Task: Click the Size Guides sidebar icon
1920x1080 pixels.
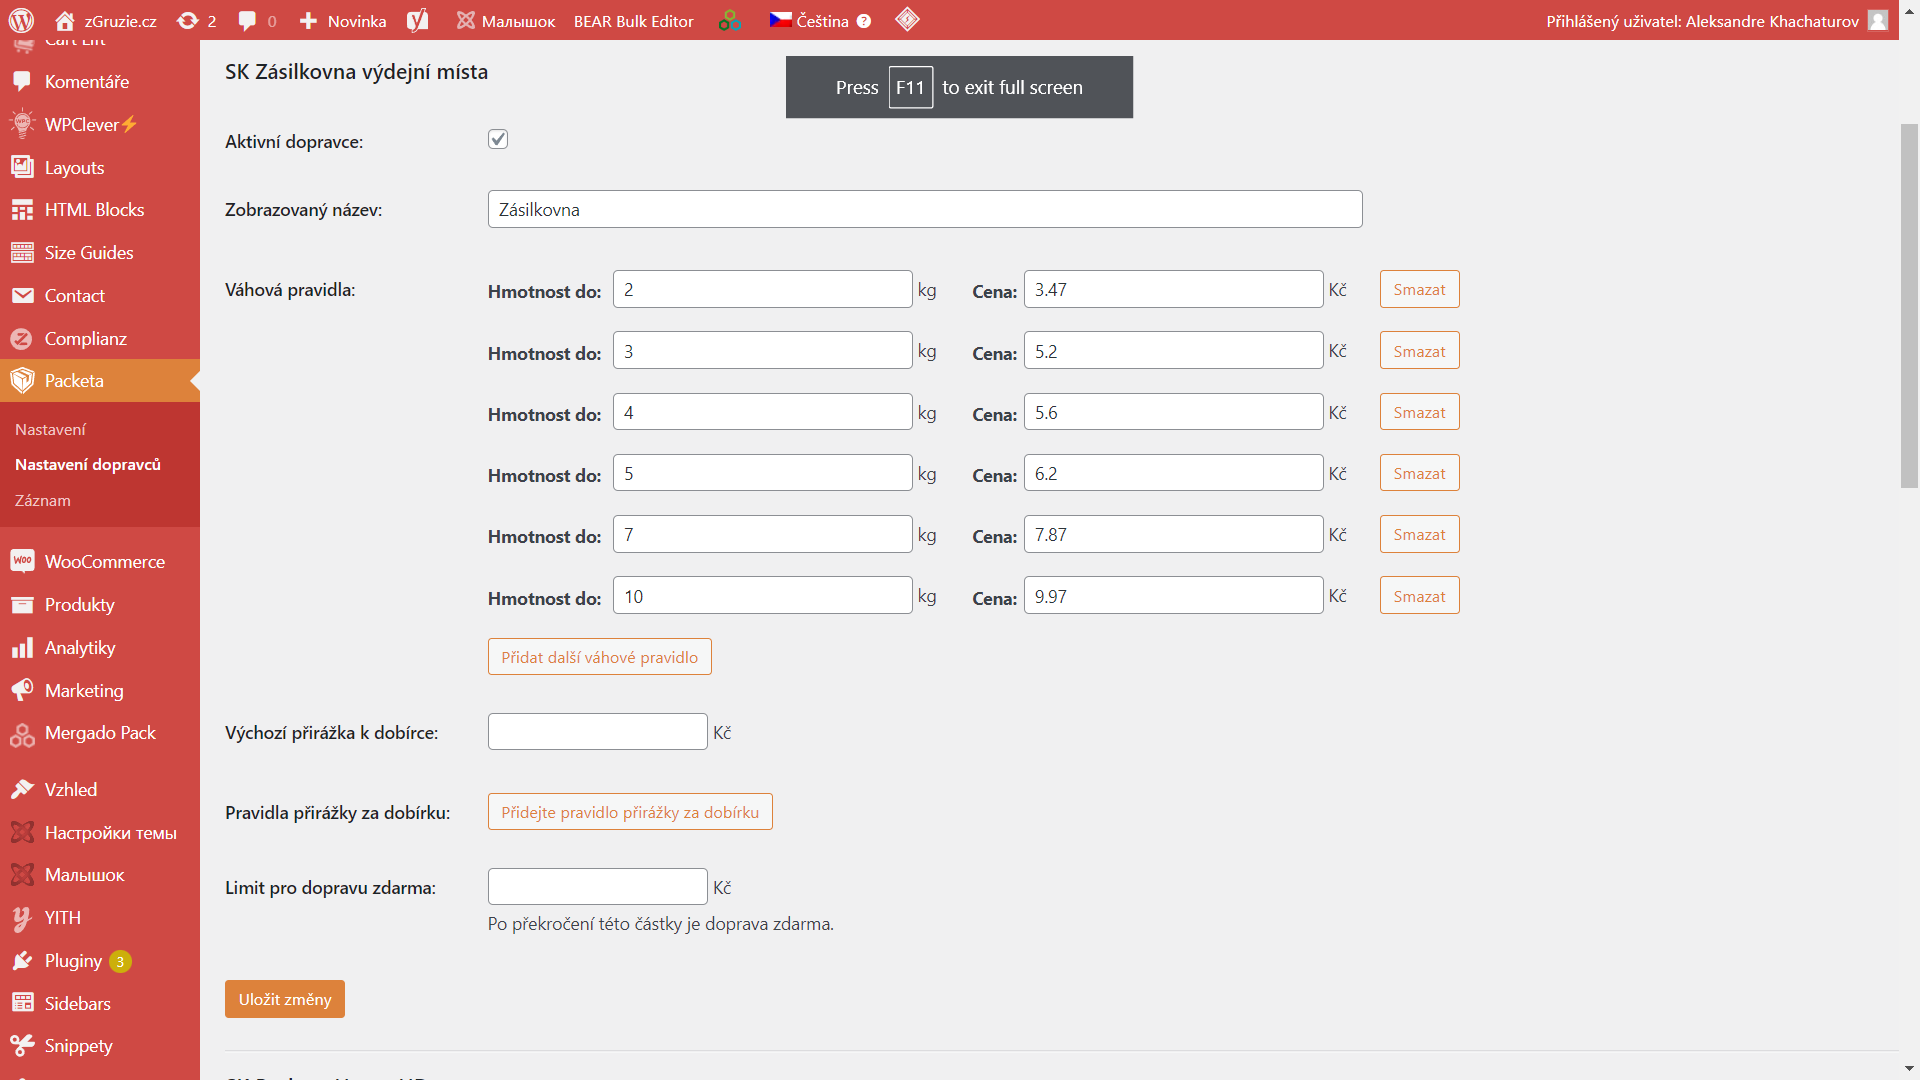Action: [22, 253]
